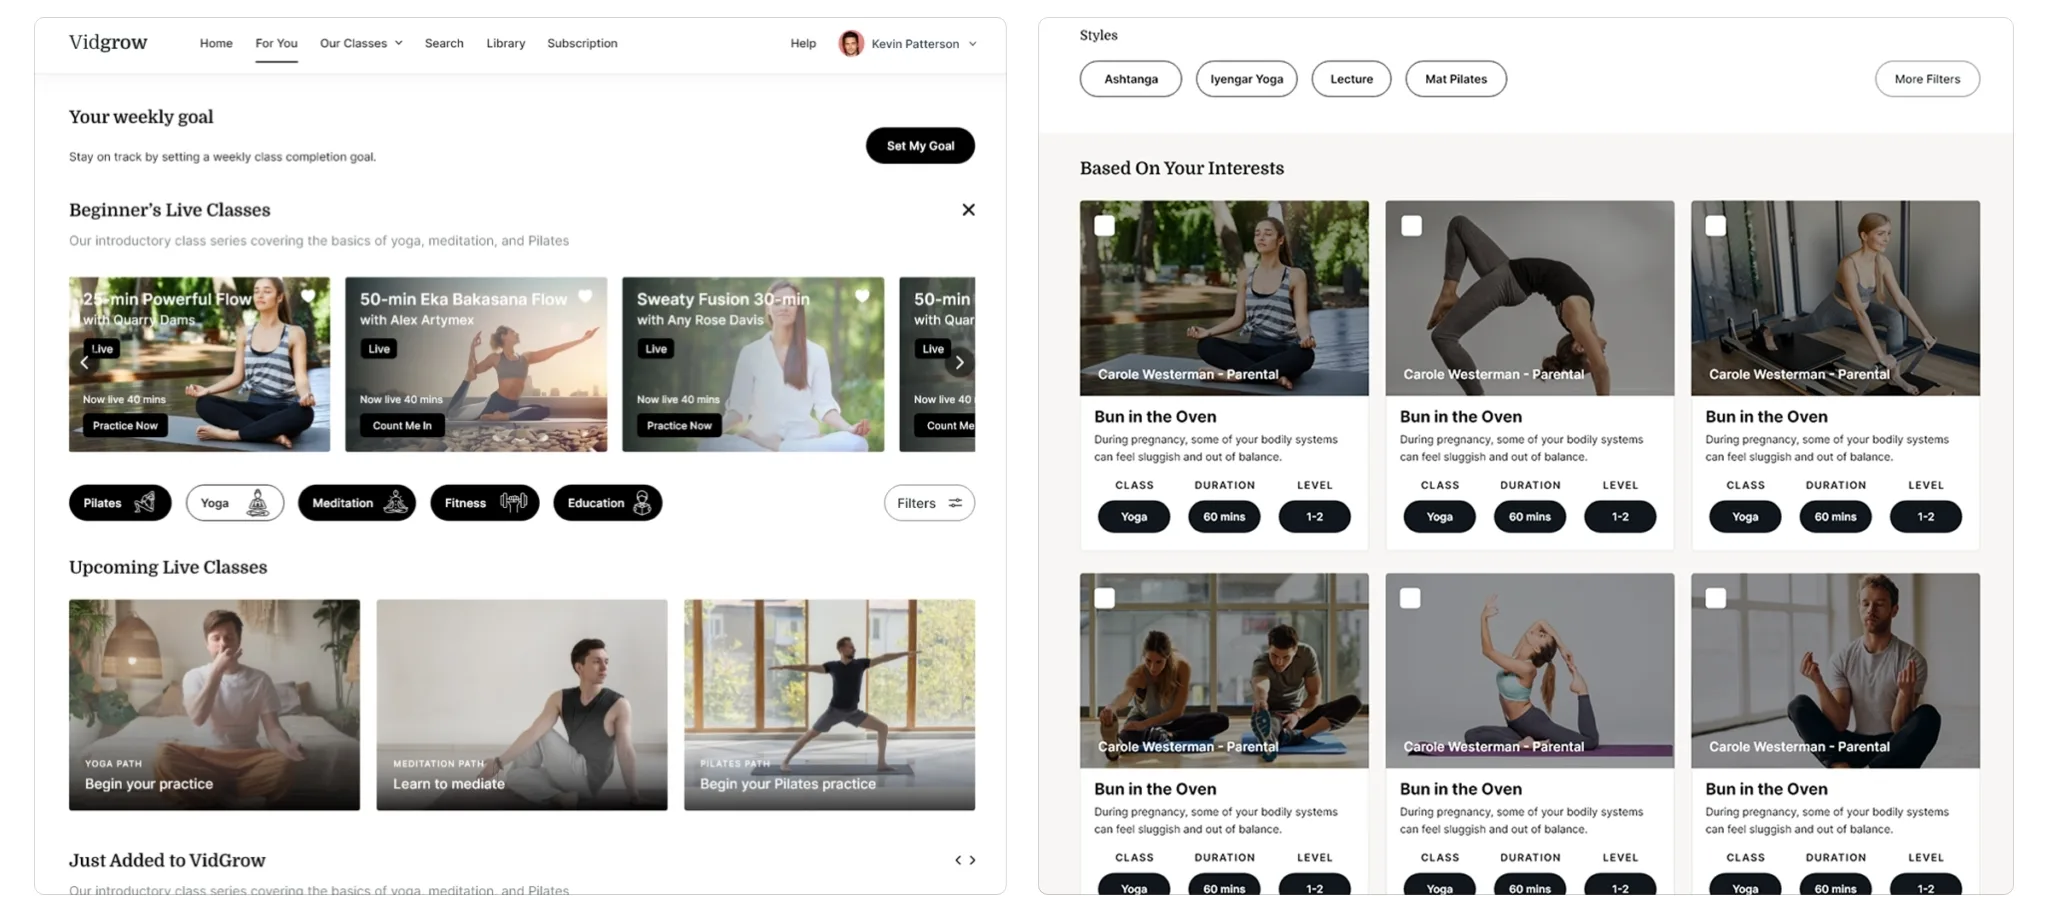Check the first Bun in the Oven card checkbox
2048x911 pixels.
(x=1105, y=226)
